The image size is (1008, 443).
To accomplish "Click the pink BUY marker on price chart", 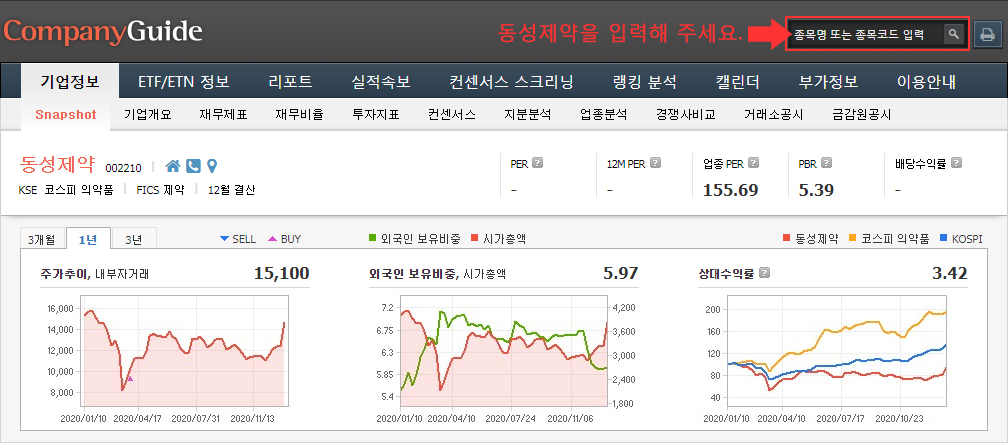I will [130, 379].
